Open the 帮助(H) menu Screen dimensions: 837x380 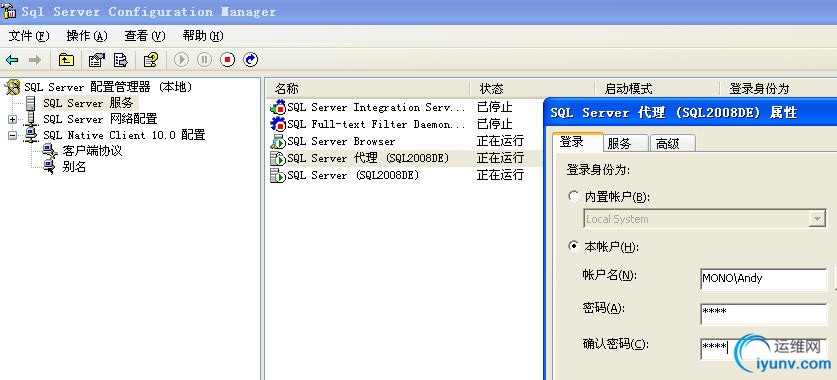[203, 36]
